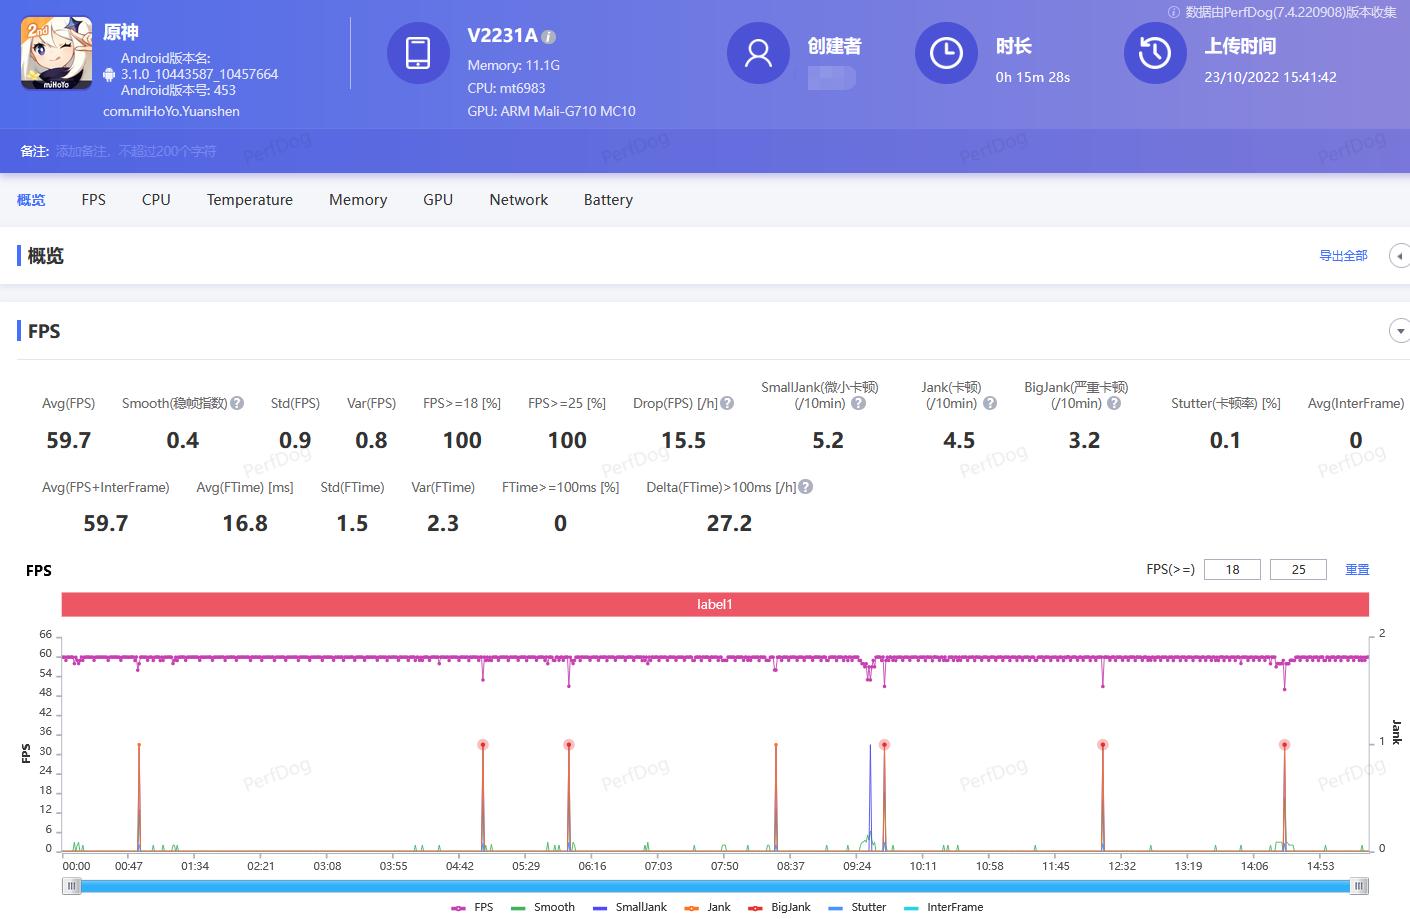The width and height of the screenshot is (1410, 919).
Task: Click the duration clock icon
Action: point(946,53)
